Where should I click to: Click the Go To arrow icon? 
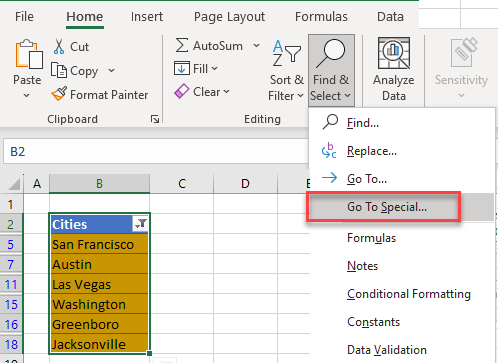pyautogui.click(x=329, y=178)
